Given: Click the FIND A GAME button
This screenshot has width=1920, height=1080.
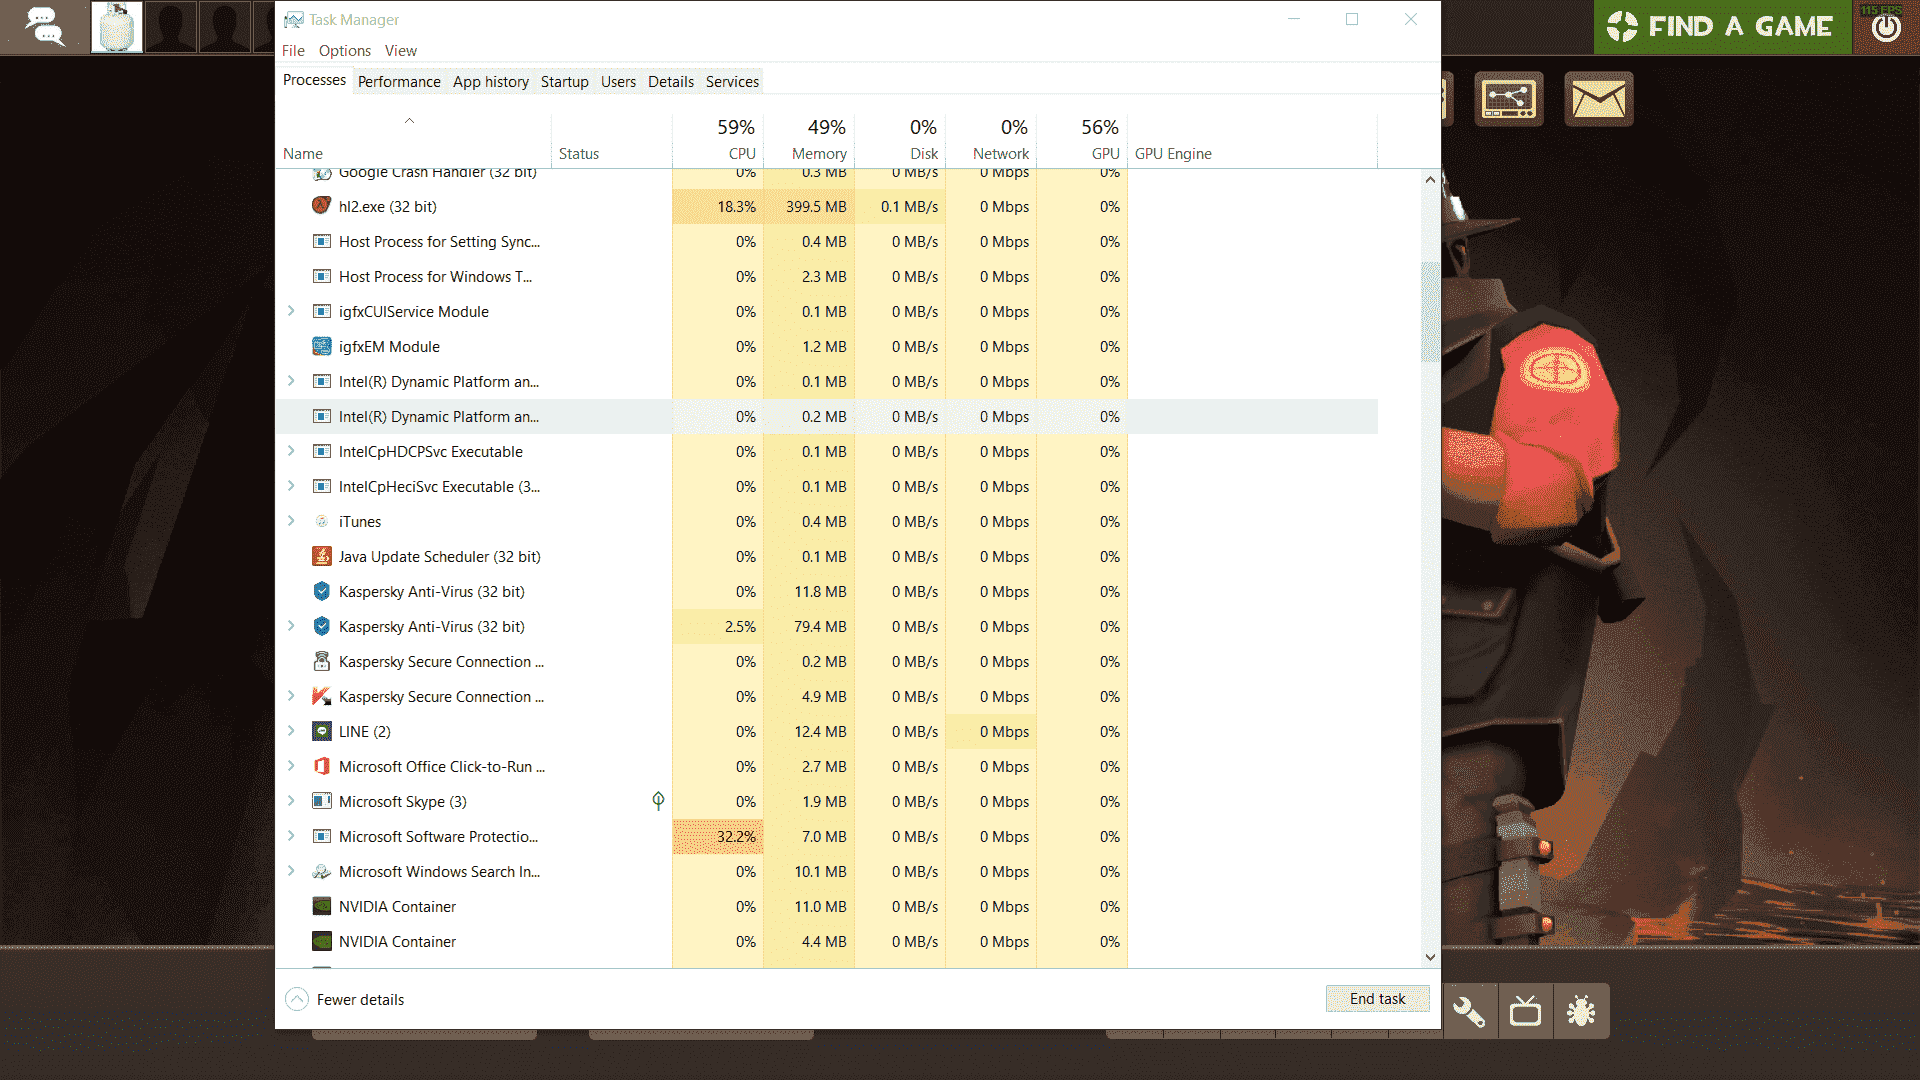Looking at the screenshot, I should click(1722, 27).
